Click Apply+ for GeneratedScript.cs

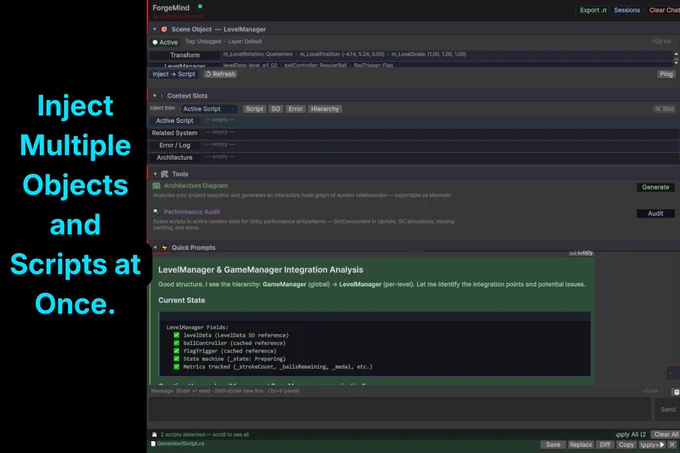(652, 445)
